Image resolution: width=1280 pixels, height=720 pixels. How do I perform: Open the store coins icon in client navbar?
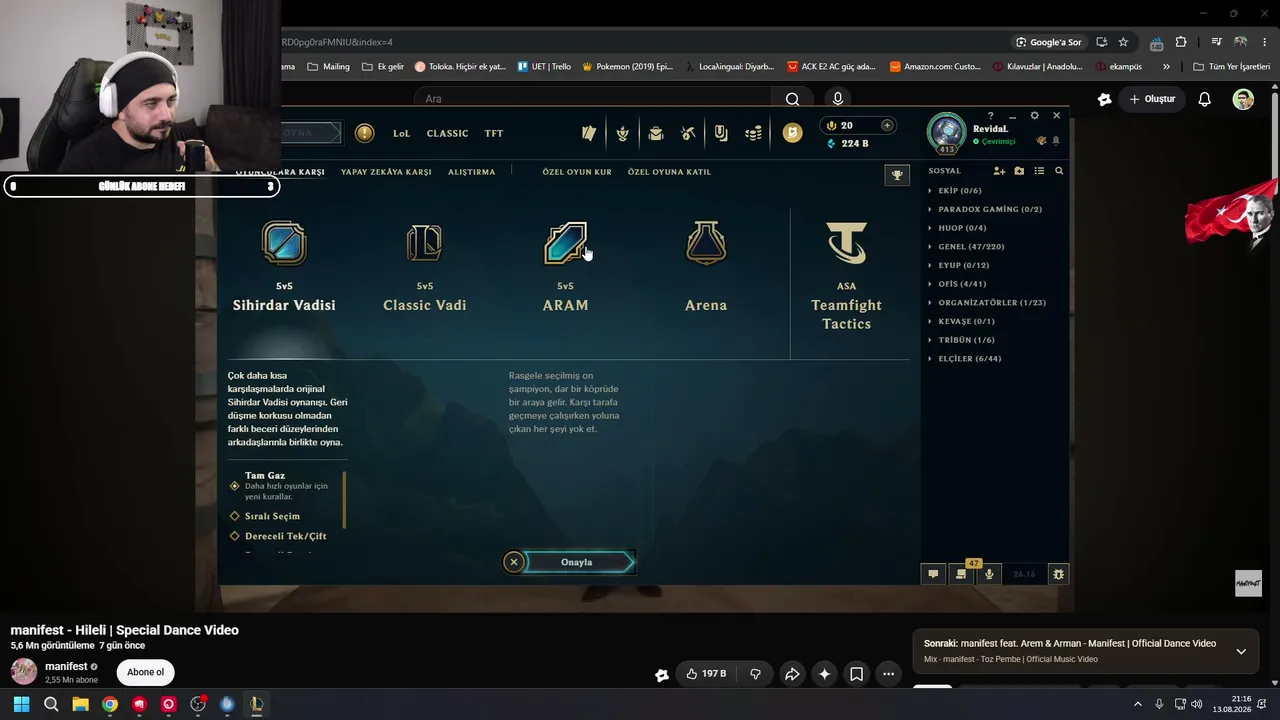pos(754,133)
